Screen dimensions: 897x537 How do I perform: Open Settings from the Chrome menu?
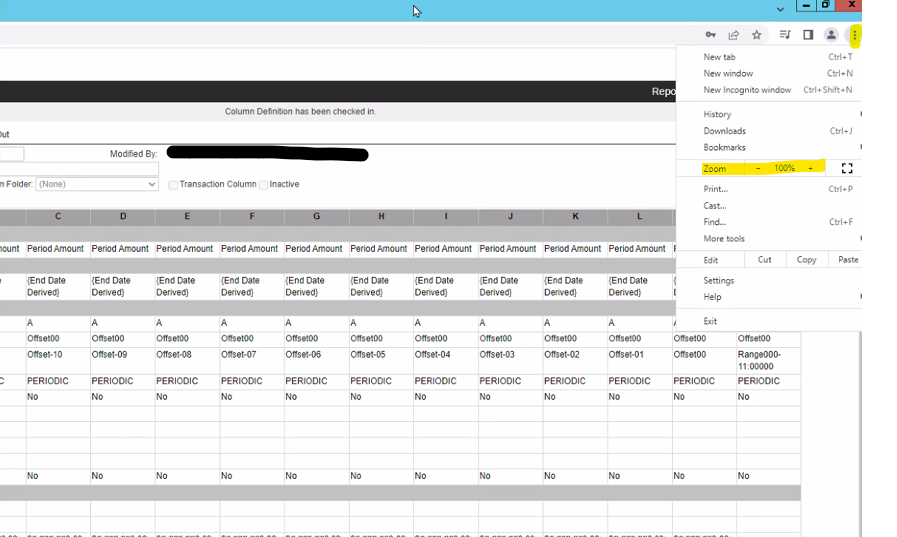pos(769,281)
